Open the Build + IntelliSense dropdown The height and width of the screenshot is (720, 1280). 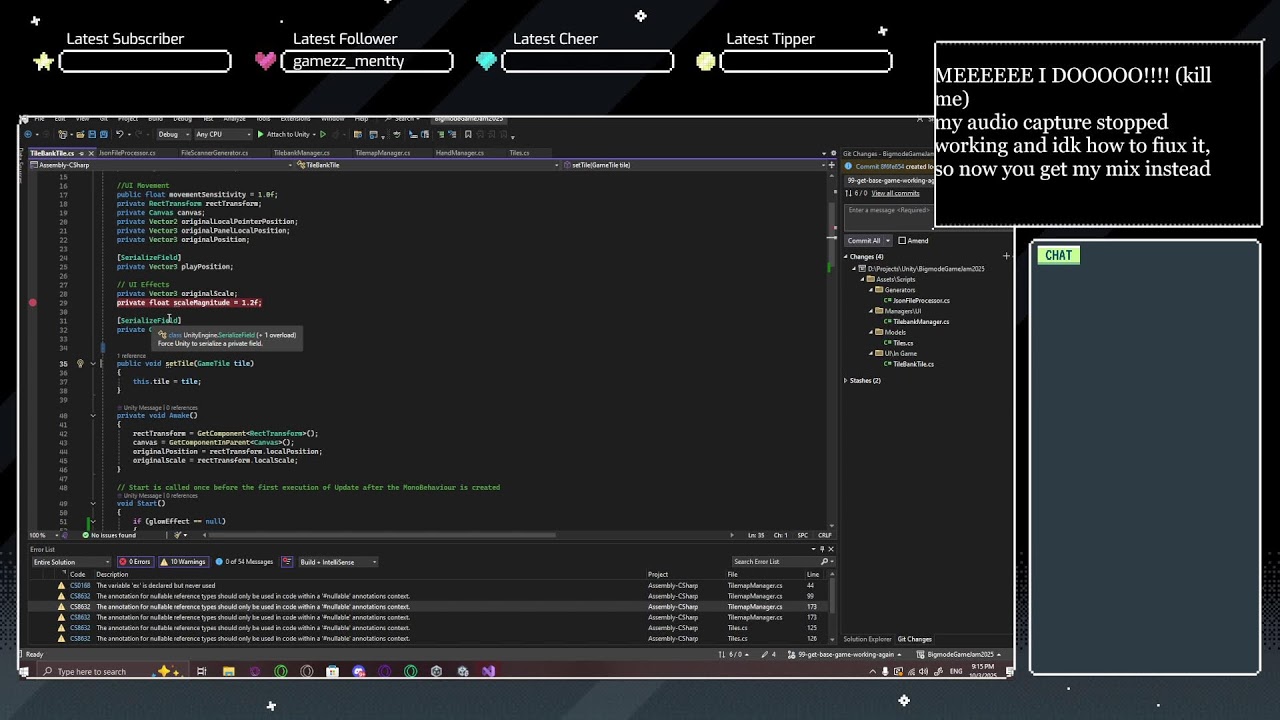pos(338,561)
